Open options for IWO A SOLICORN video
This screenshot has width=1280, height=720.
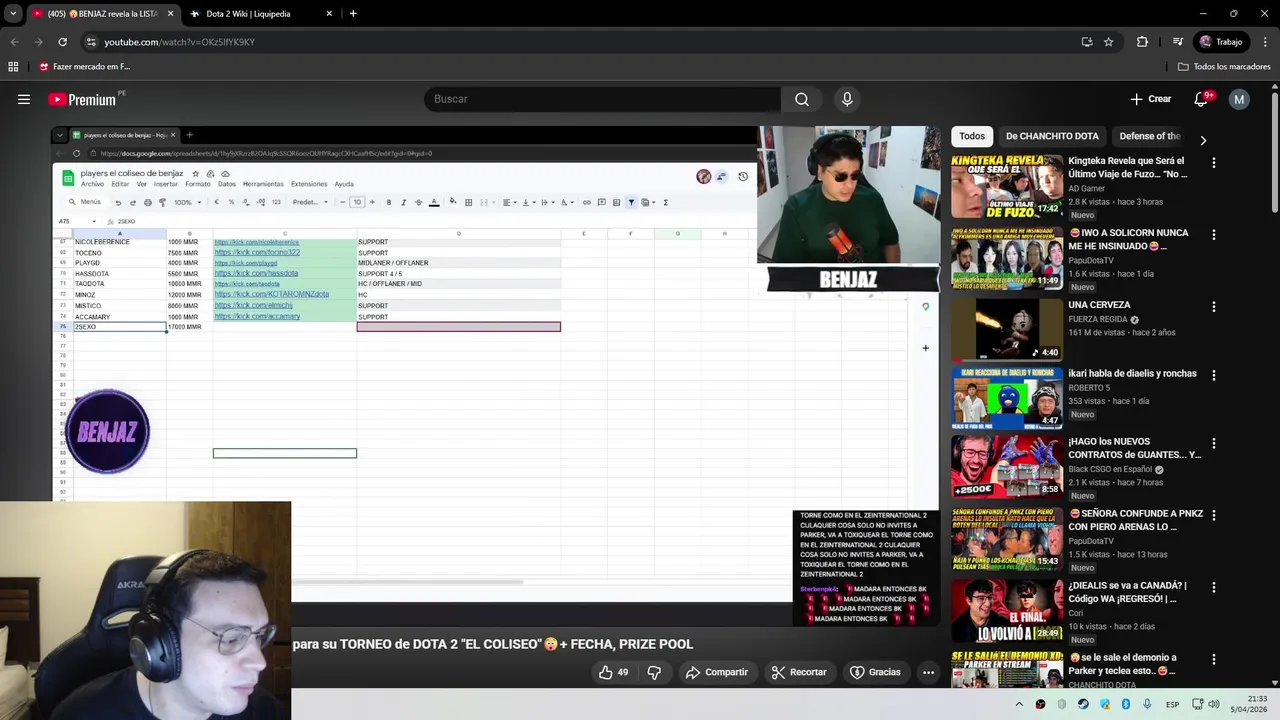tap(1214, 234)
